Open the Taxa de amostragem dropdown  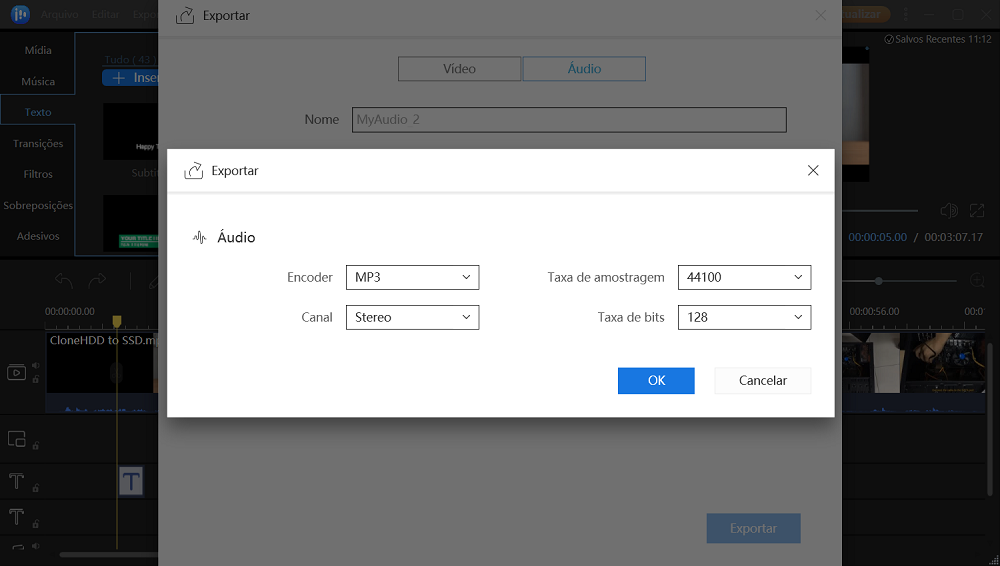pos(744,277)
